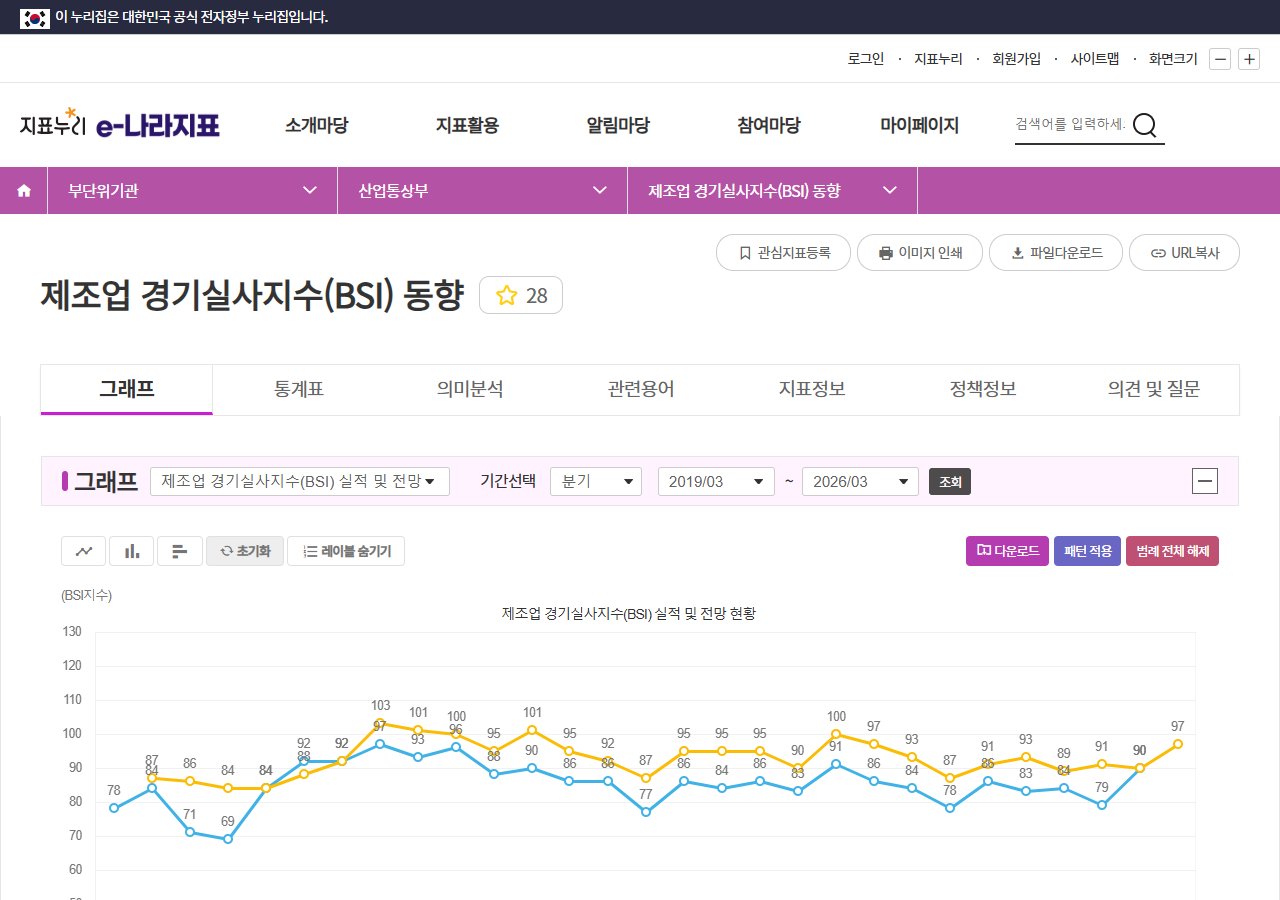Collapse the 그래프 panel with minus icon
Viewport: 1280px width, 900px height.
[1205, 482]
